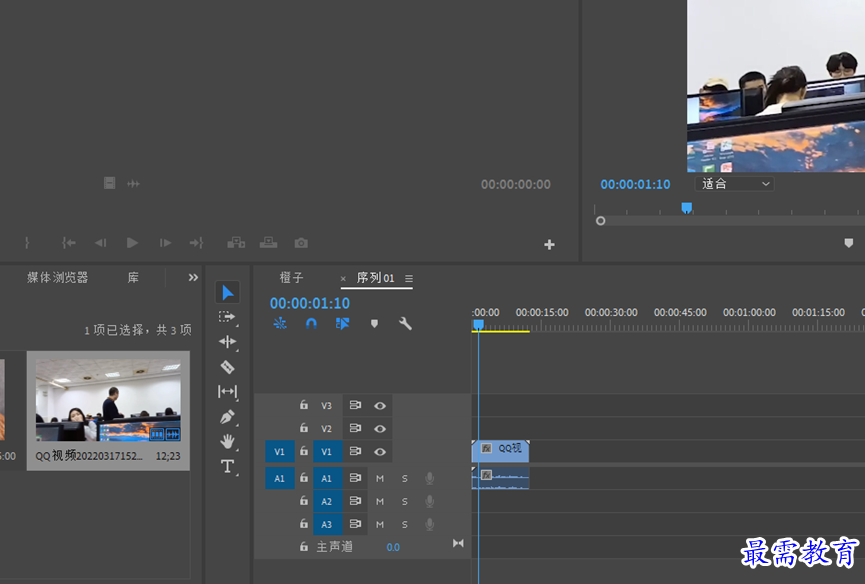This screenshot has height=584, width=865.
Task: Mute the A1 audio track
Action: click(380, 479)
